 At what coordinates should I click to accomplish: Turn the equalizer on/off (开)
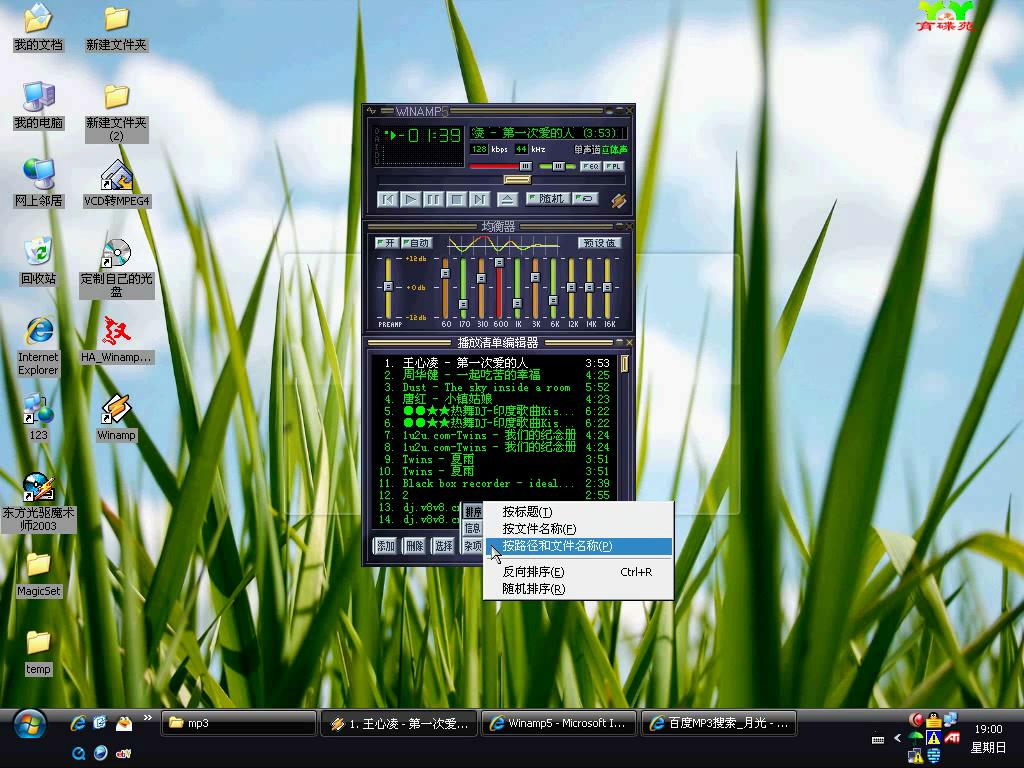pyautogui.click(x=387, y=243)
